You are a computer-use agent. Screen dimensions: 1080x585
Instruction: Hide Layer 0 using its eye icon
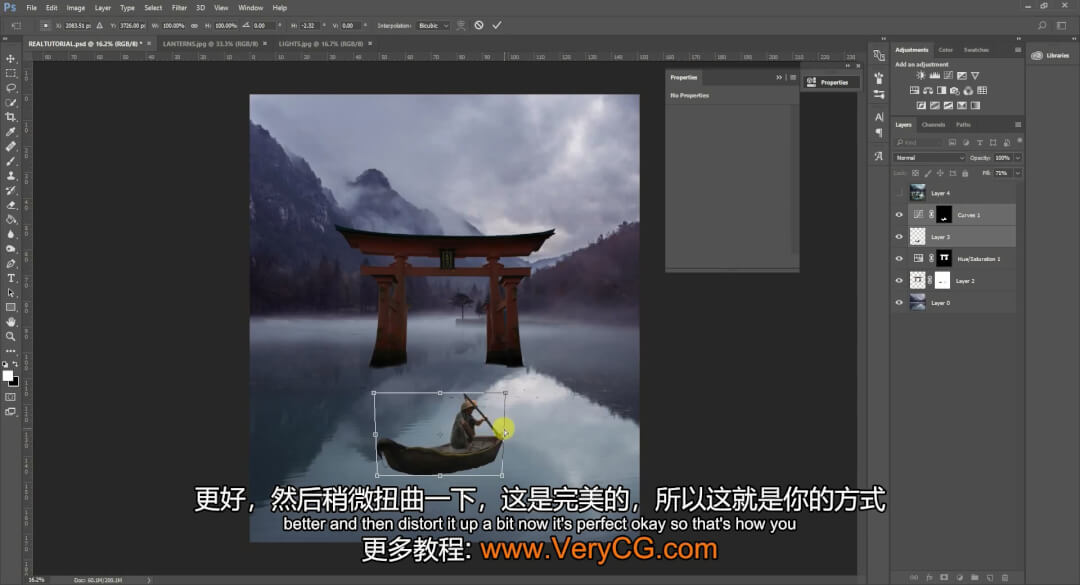click(899, 302)
